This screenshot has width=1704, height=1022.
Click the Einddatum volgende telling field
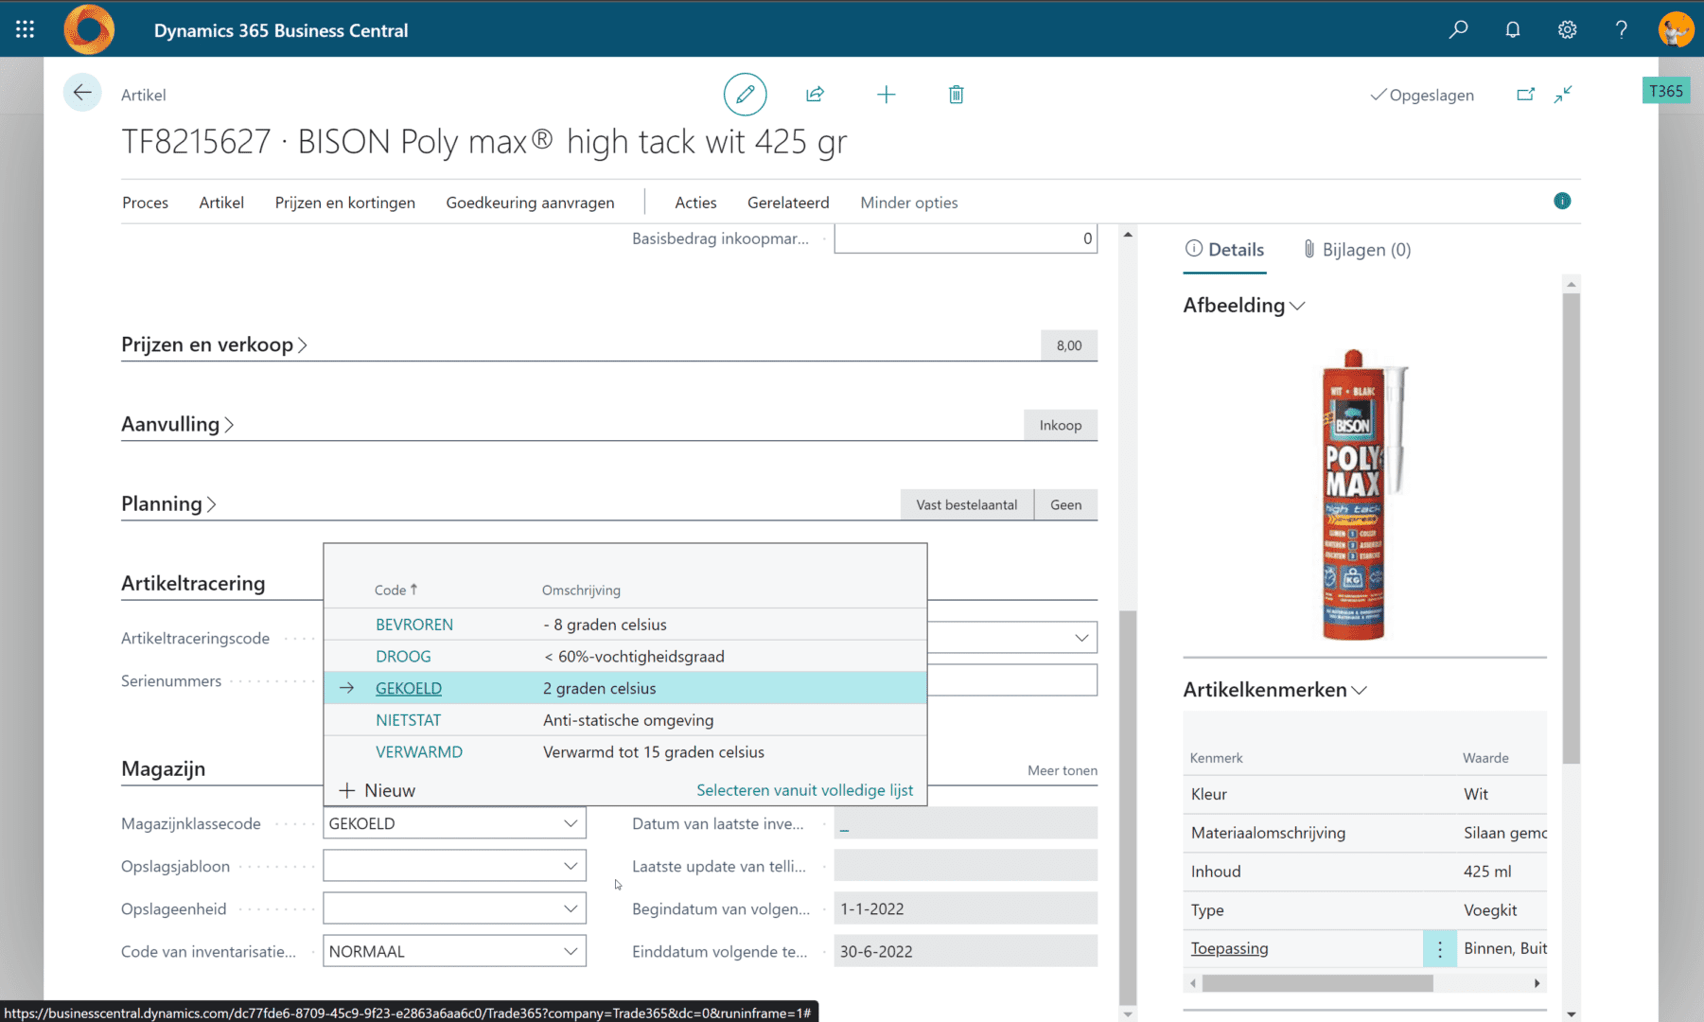[x=966, y=952]
